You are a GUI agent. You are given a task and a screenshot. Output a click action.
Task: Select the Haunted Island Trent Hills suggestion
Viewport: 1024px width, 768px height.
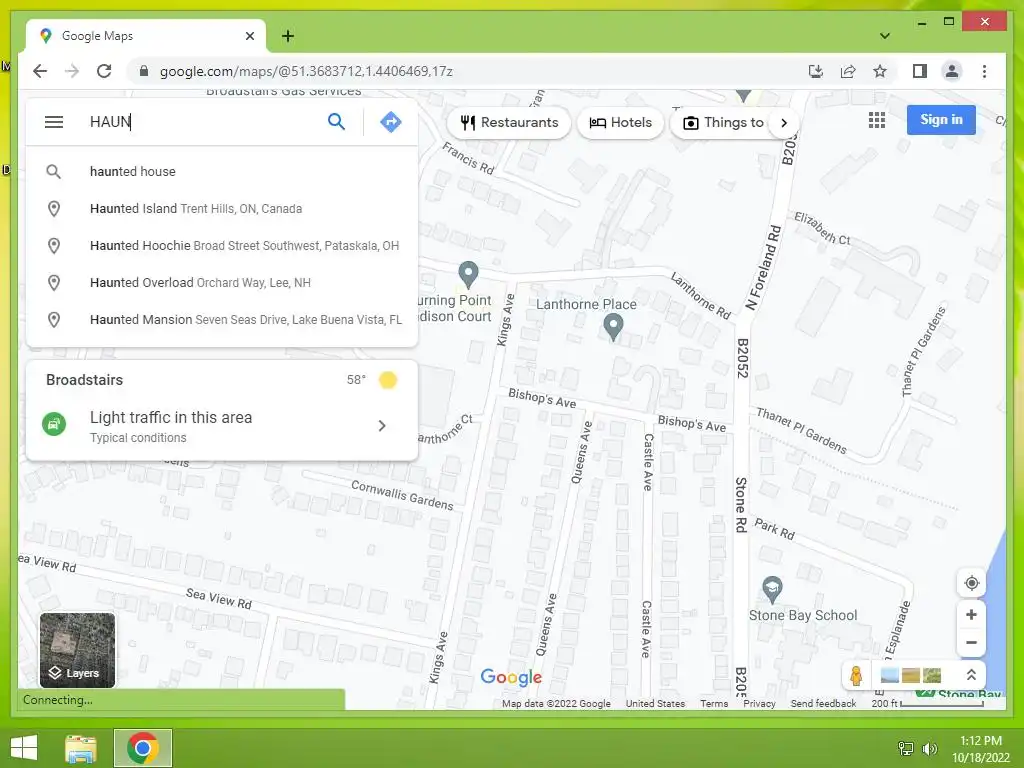(x=222, y=209)
